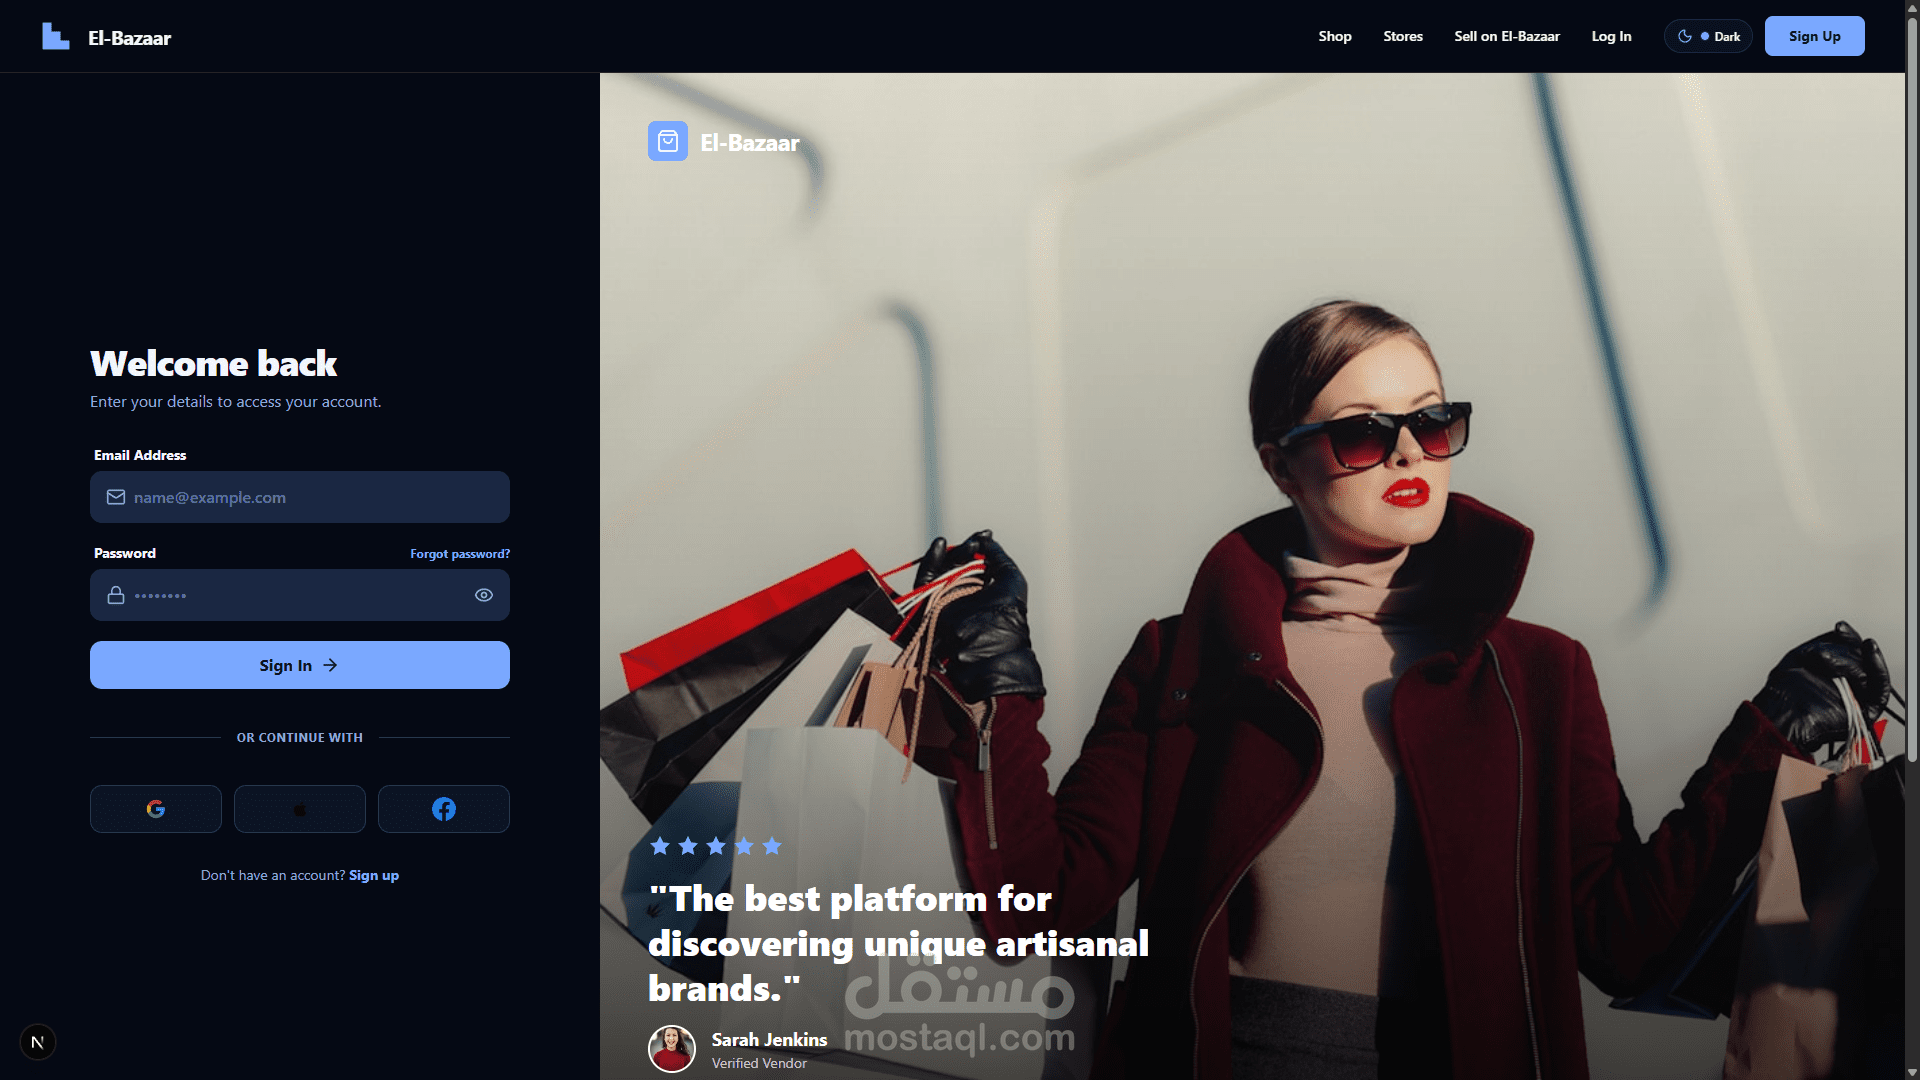
Task: Click the "Sarah Jenkins" name
Action: (769, 1040)
